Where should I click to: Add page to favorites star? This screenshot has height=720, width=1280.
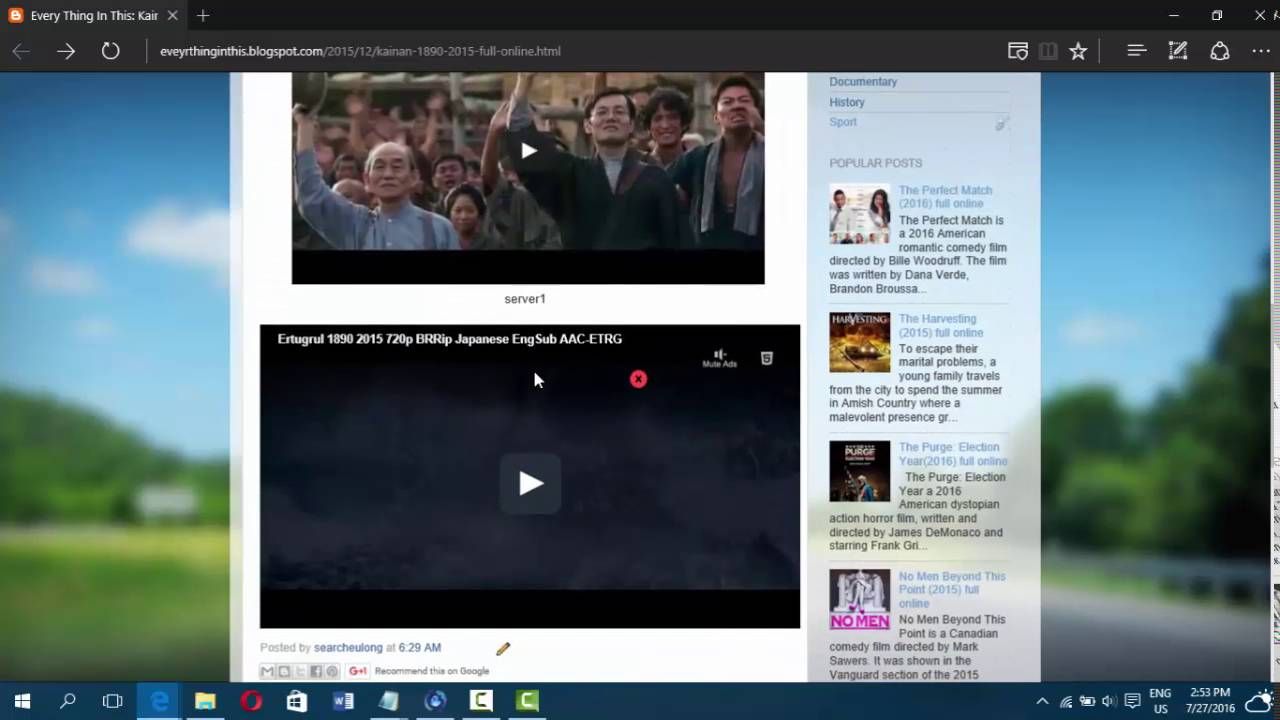point(1078,51)
